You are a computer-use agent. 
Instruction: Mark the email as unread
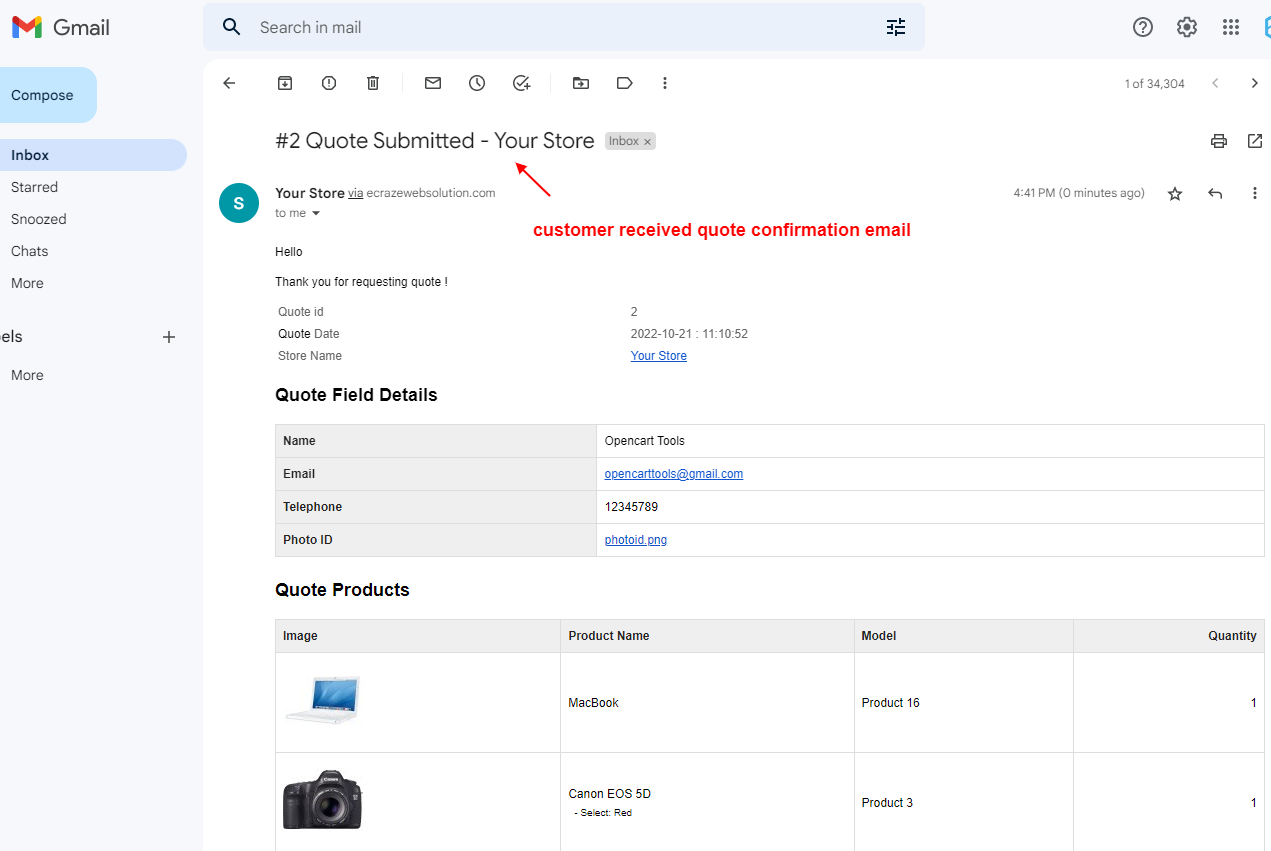433,83
